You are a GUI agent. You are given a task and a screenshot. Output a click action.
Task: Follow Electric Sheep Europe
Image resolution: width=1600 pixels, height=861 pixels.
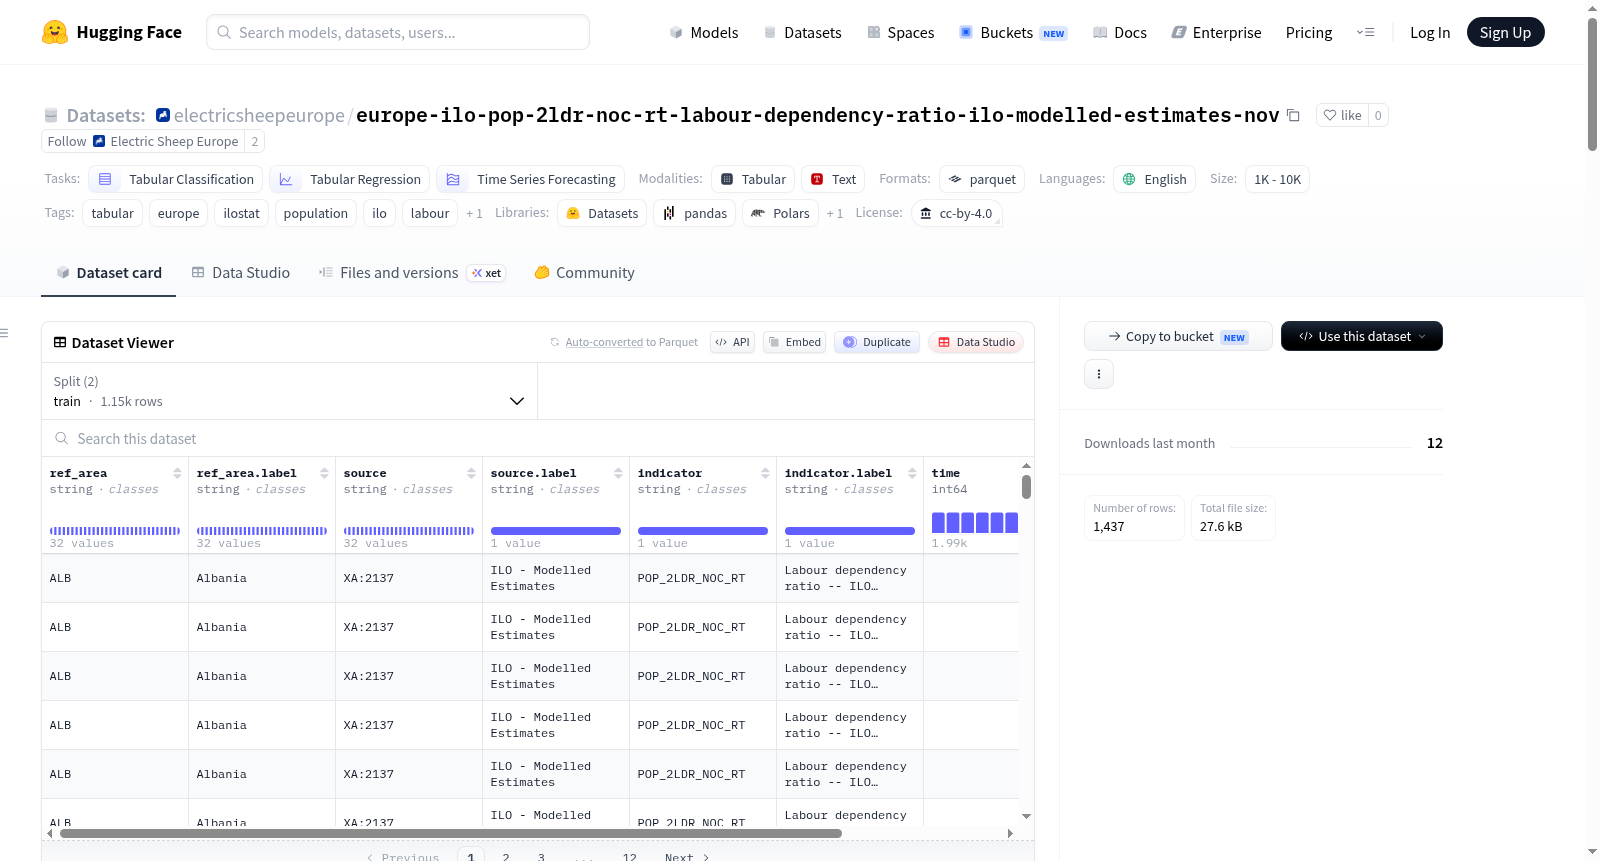66,141
